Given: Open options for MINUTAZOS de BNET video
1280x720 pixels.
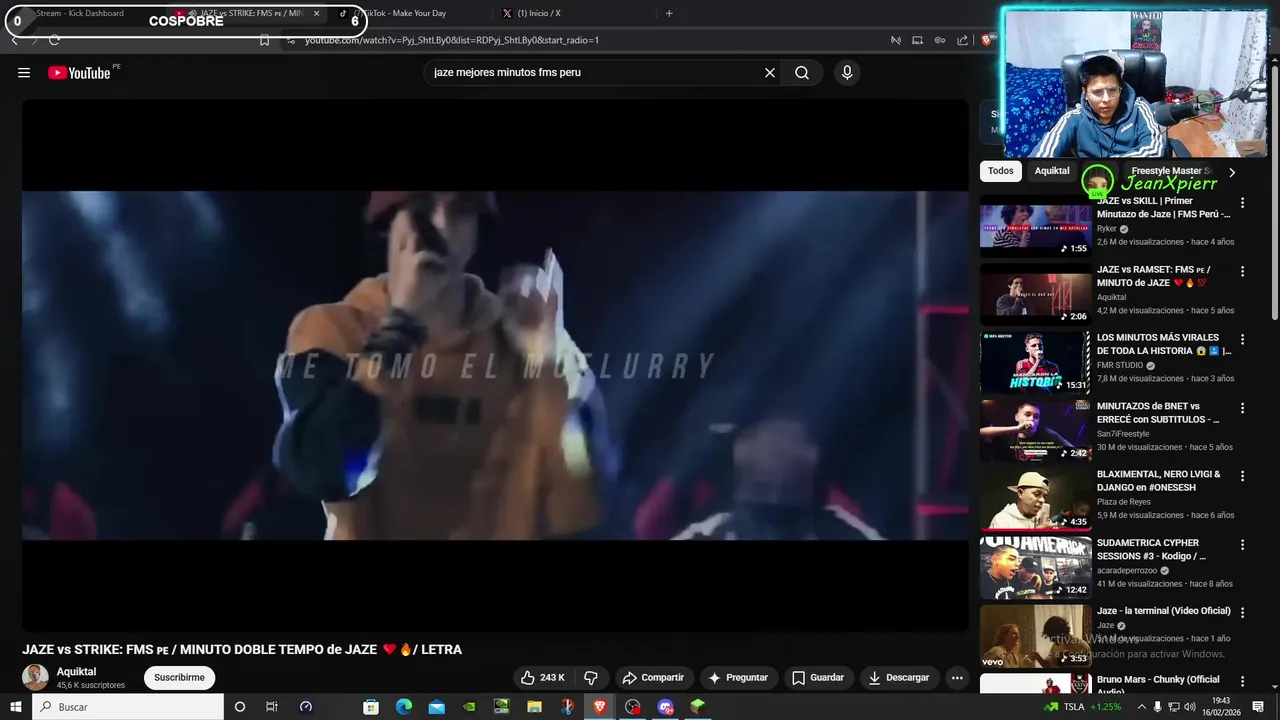Looking at the screenshot, I should point(1243,408).
